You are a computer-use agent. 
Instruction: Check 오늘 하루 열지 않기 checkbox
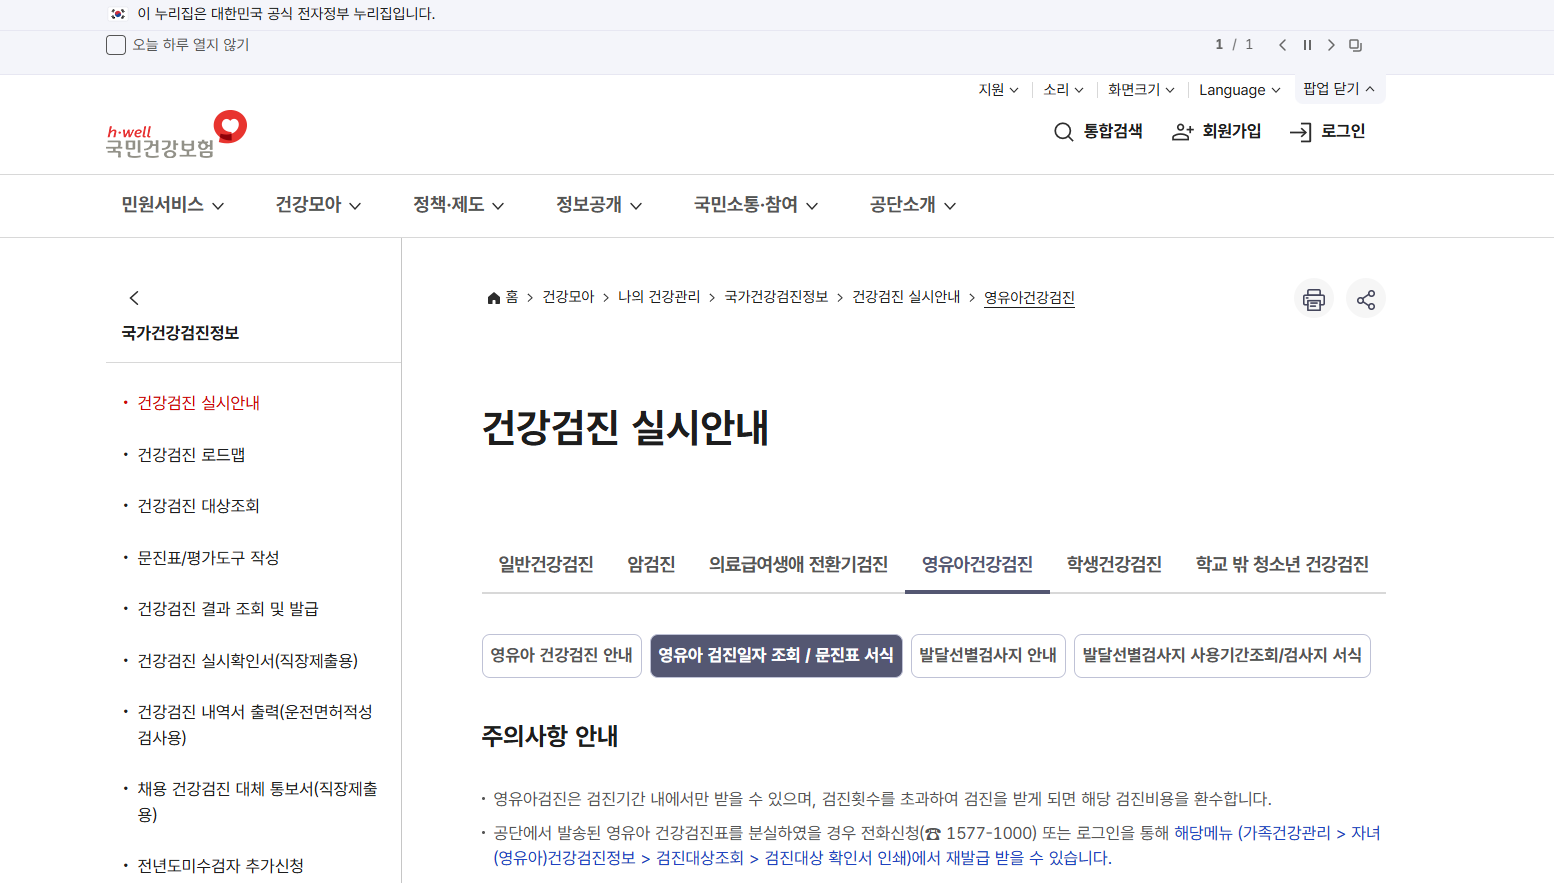[x=116, y=45]
